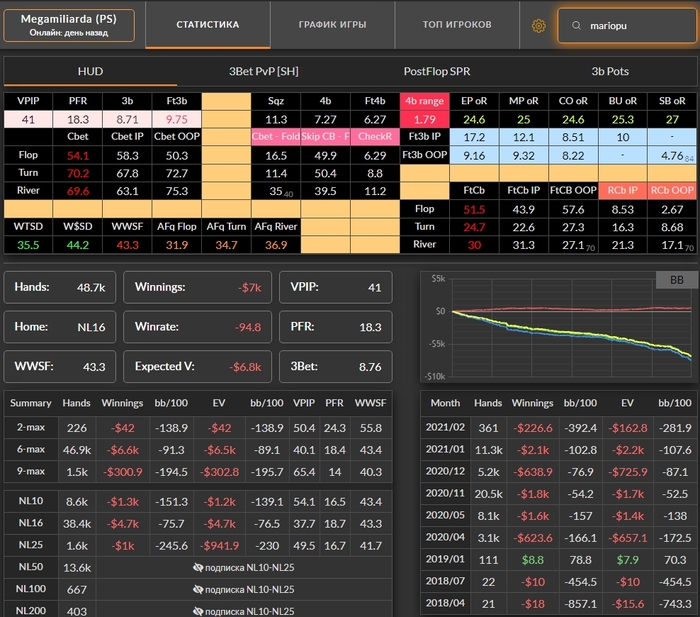Click the magnifier icon in search box

[x=574, y=26]
